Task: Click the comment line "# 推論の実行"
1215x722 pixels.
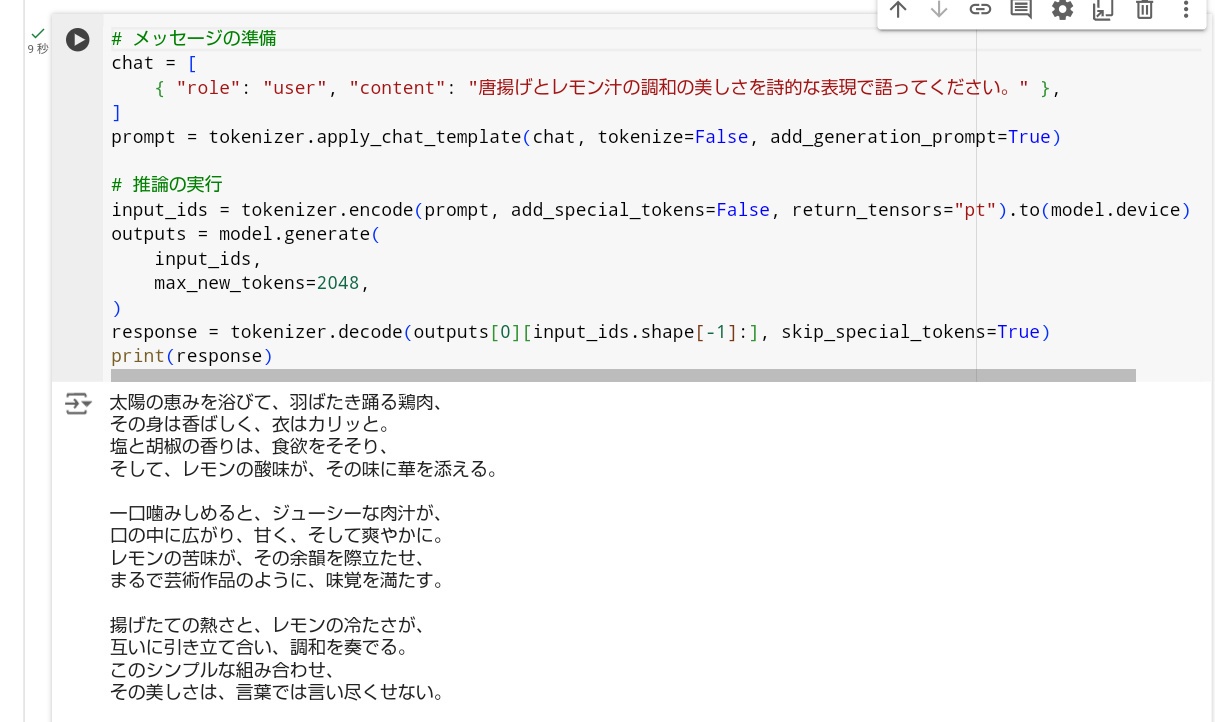Action: 167,185
